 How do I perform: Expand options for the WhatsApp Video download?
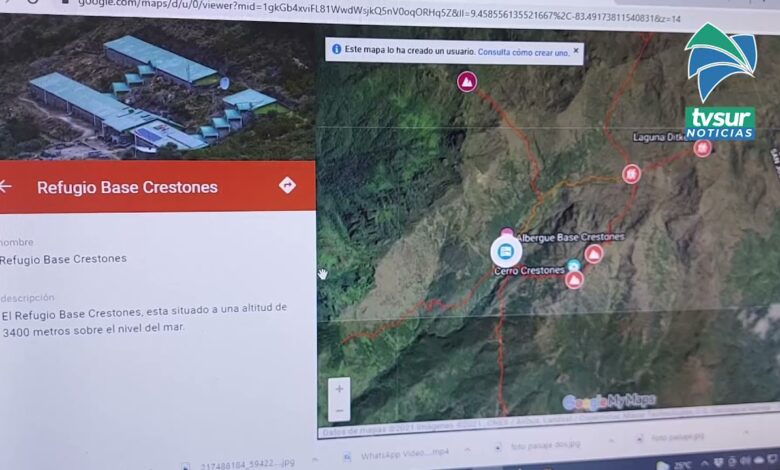point(468,450)
